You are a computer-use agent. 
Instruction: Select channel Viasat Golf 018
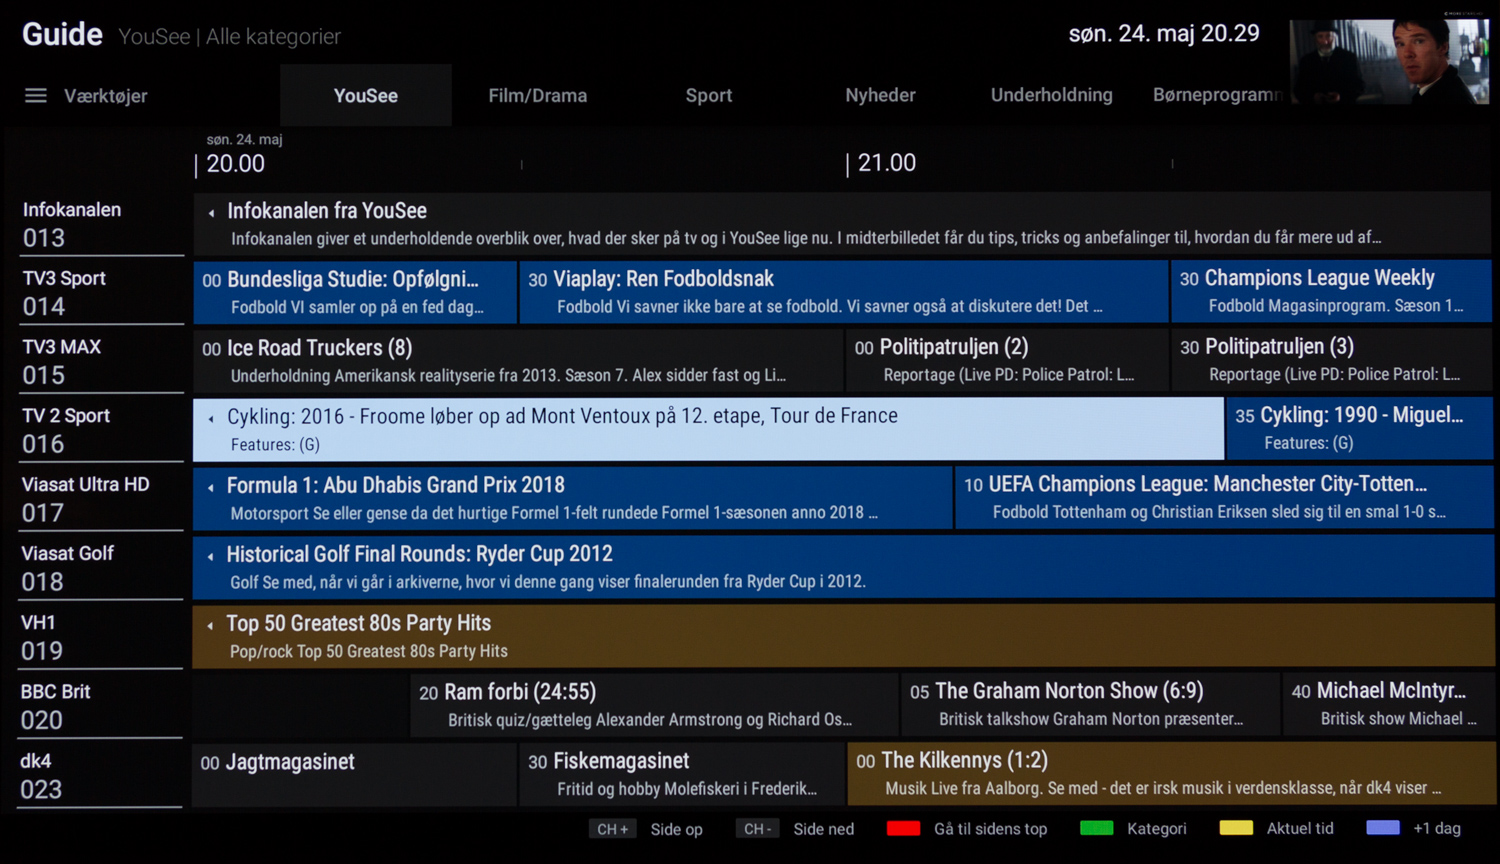click(x=100, y=568)
